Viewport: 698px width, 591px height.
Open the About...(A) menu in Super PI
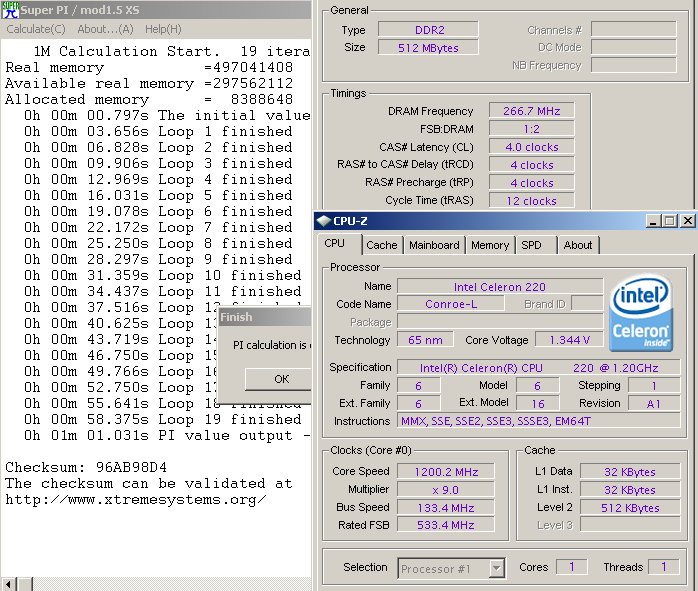click(x=106, y=29)
